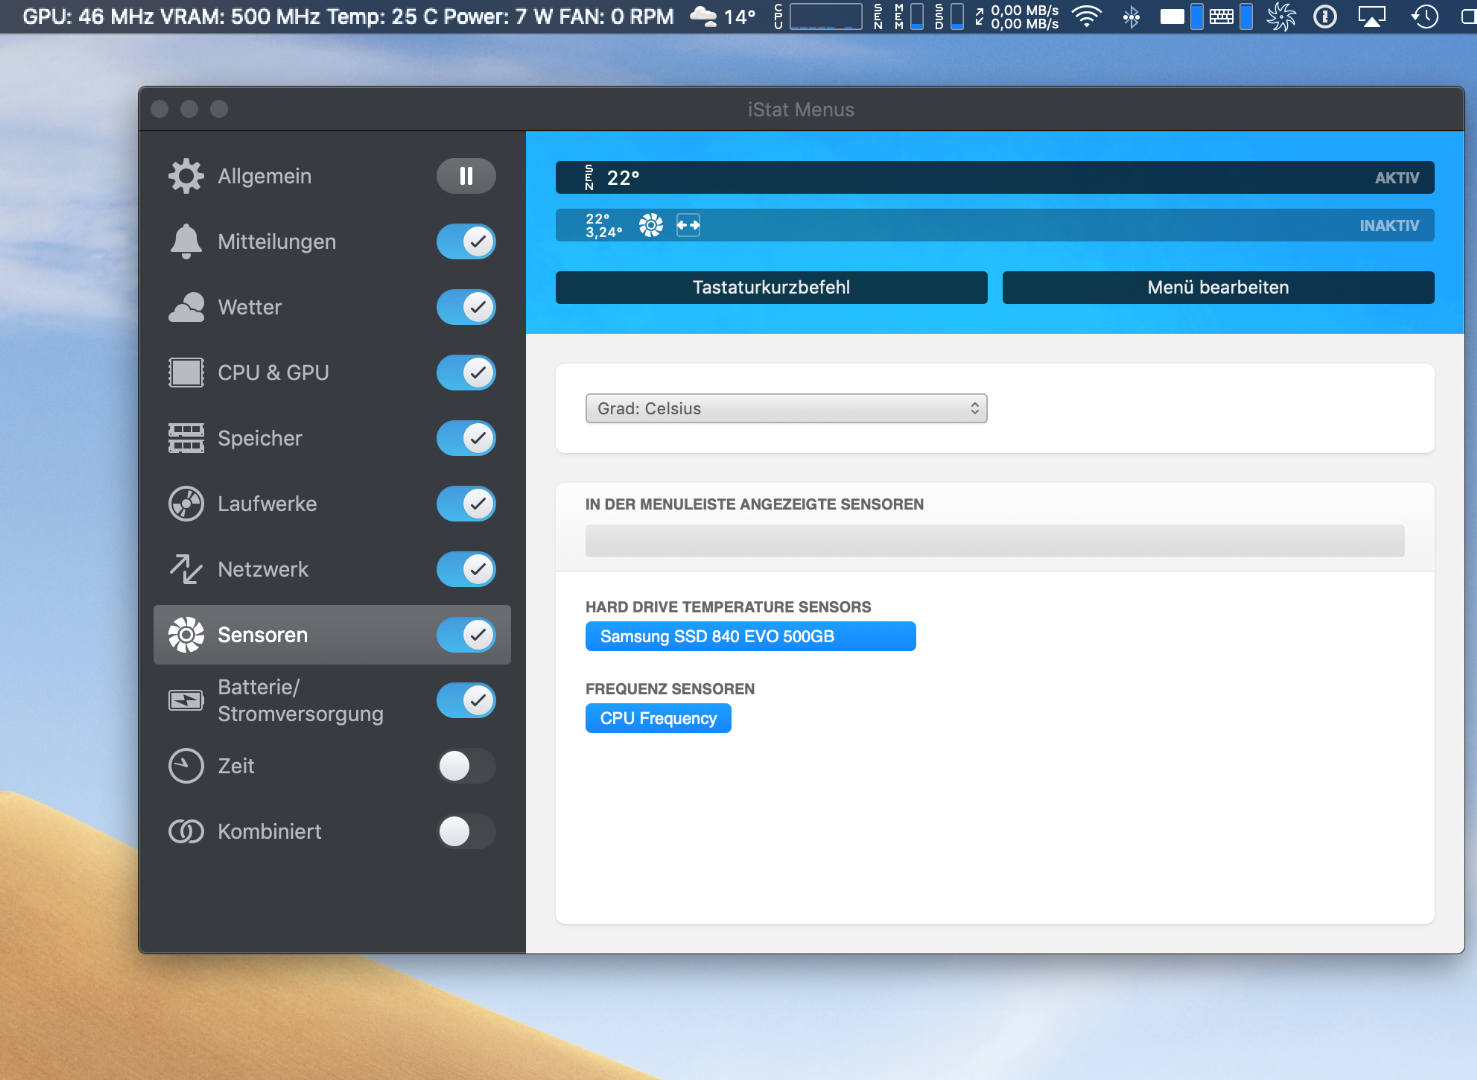
Task: Click the FREQUENZ SENSOREN heading
Action: [x=670, y=689]
